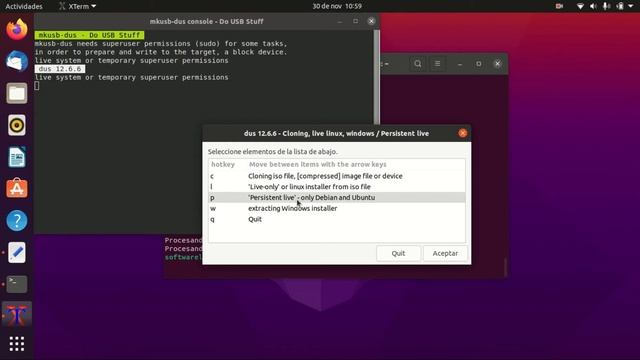Open the system menu arrow in top bar

point(631,6)
